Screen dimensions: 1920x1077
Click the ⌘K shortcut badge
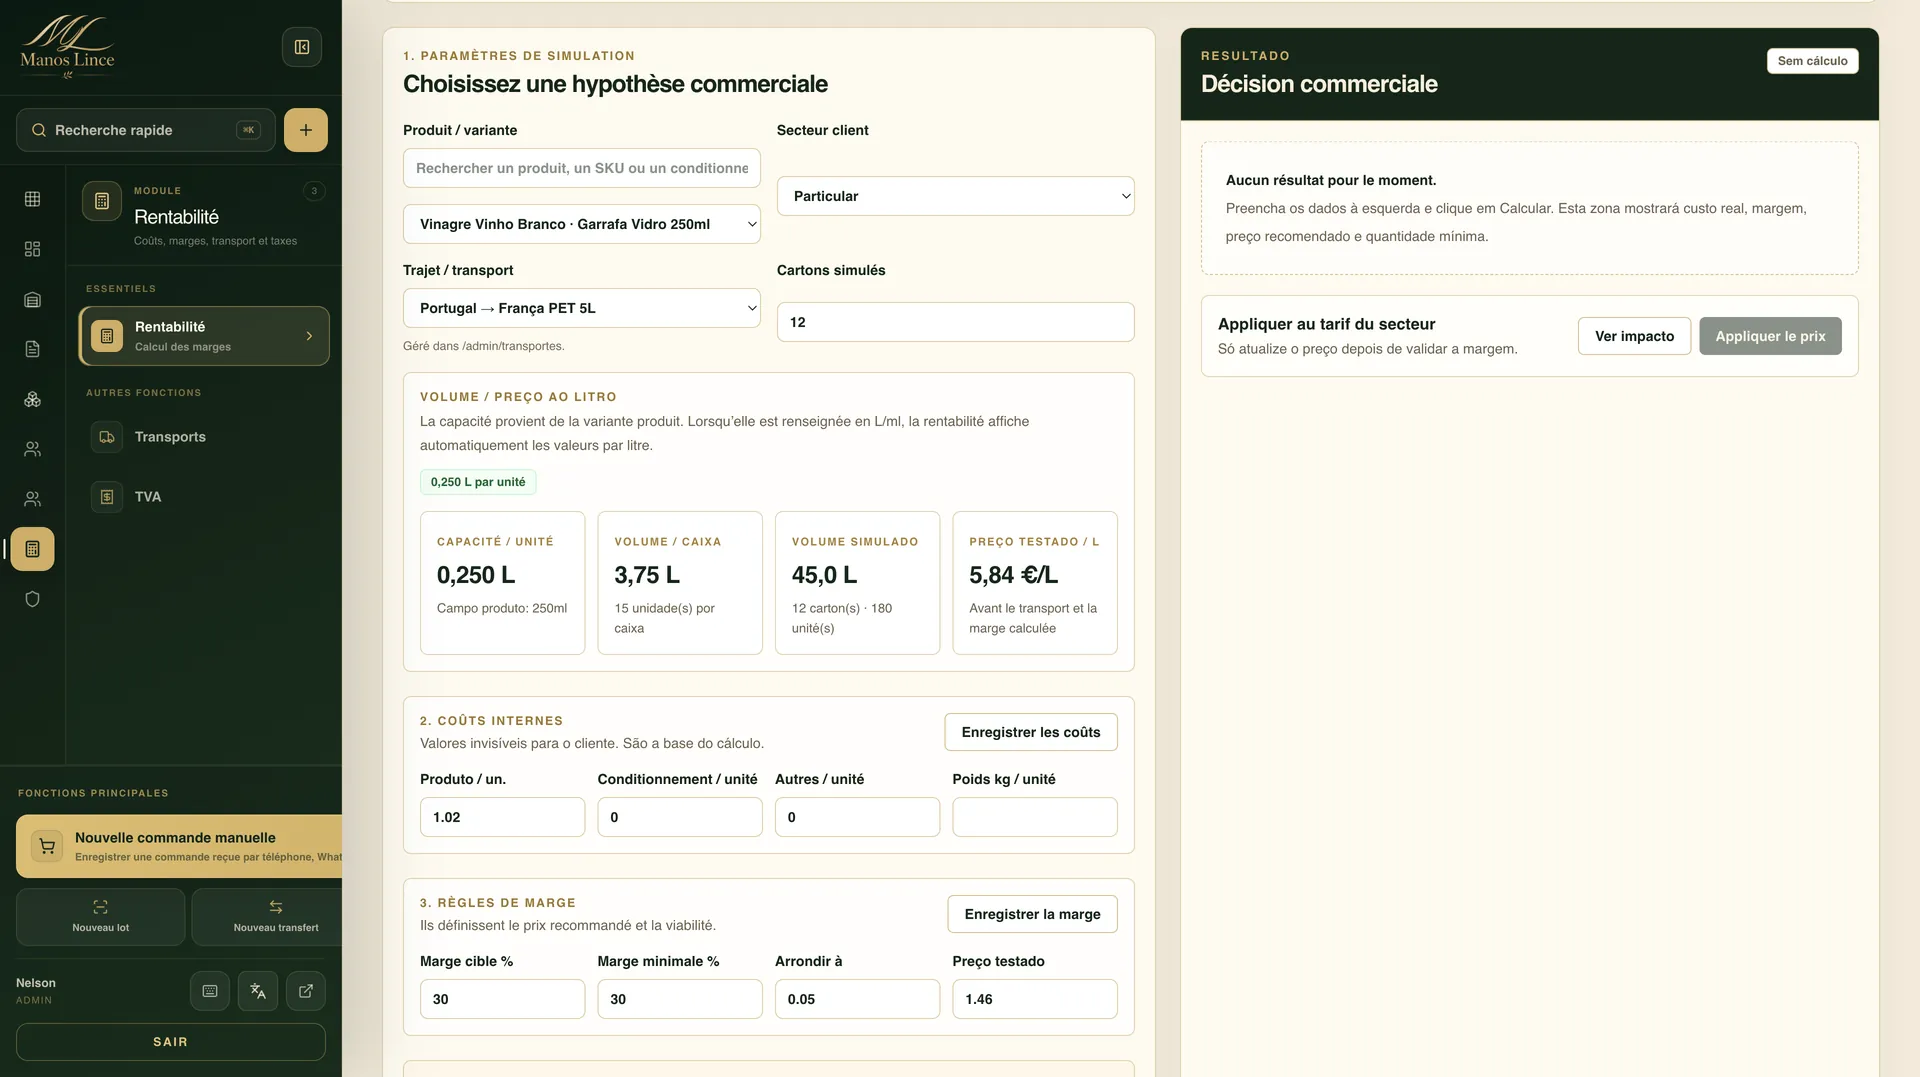(248, 130)
